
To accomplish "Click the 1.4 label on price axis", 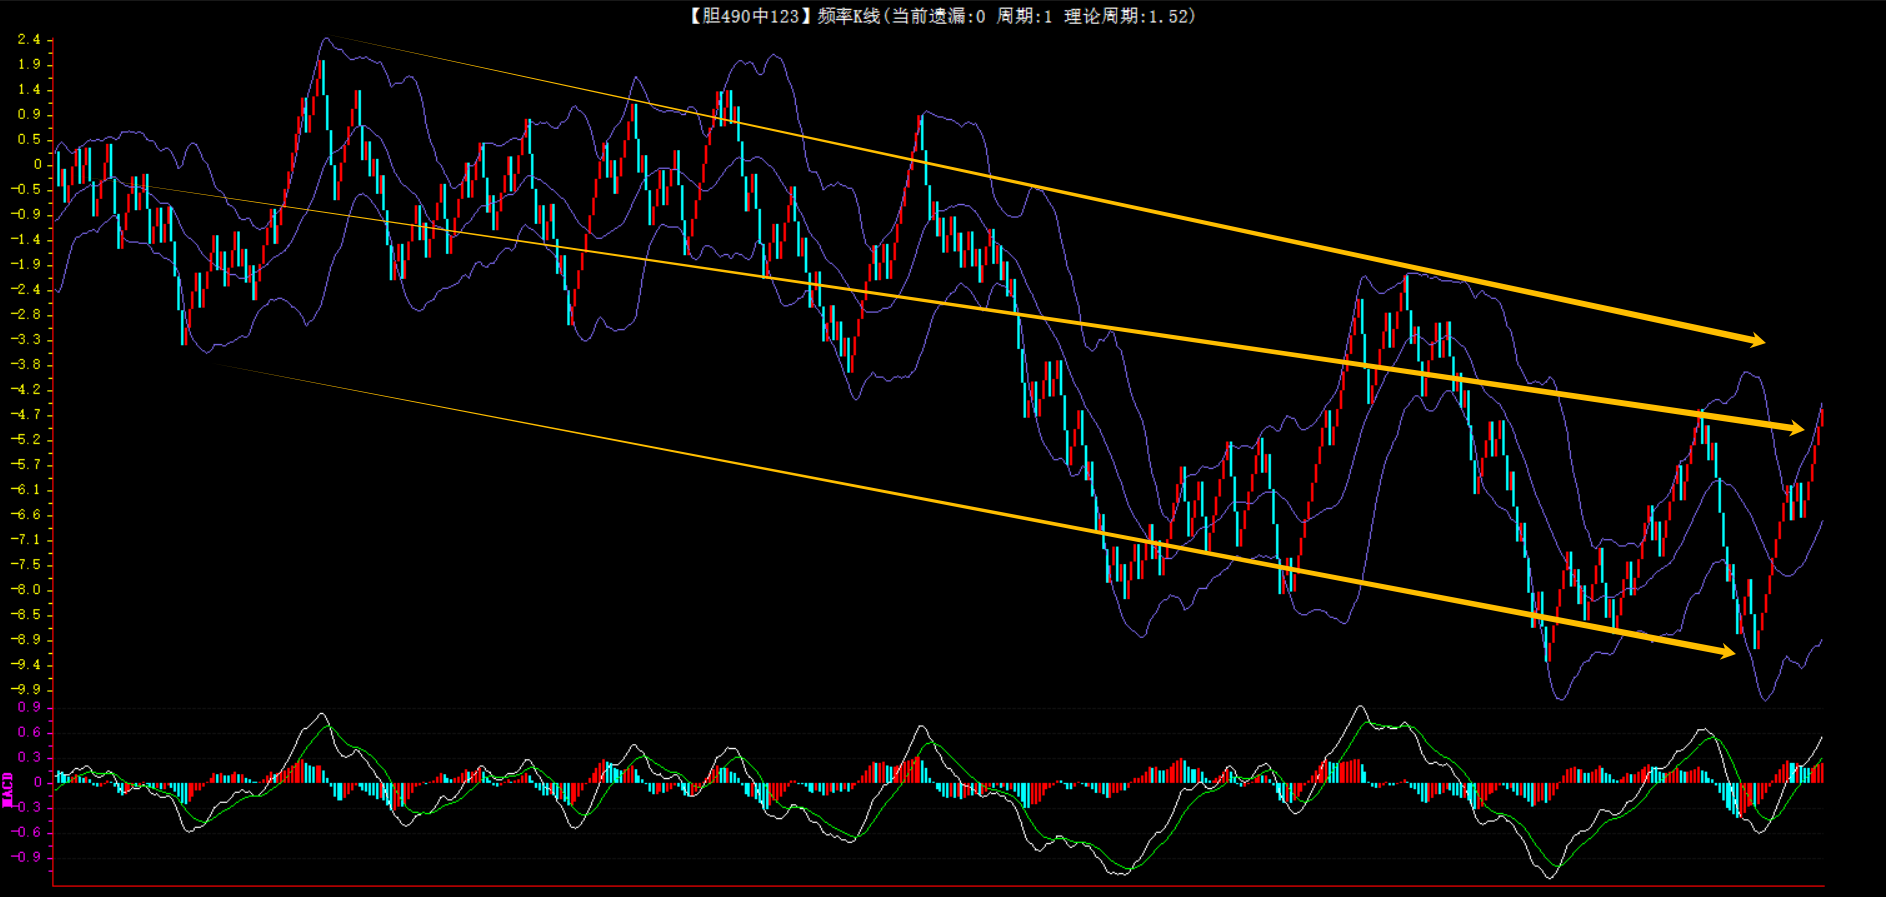I will pyautogui.click(x=29, y=89).
